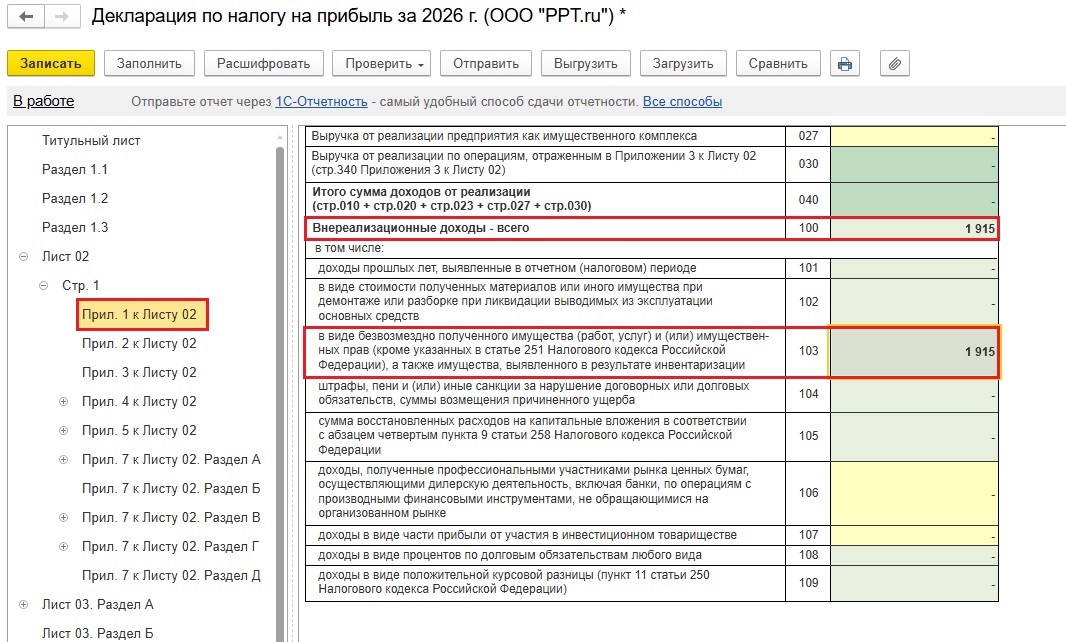Open the paperclip attachments icon
Viewport: 1066px width, 642px height.
click(895, 64)
